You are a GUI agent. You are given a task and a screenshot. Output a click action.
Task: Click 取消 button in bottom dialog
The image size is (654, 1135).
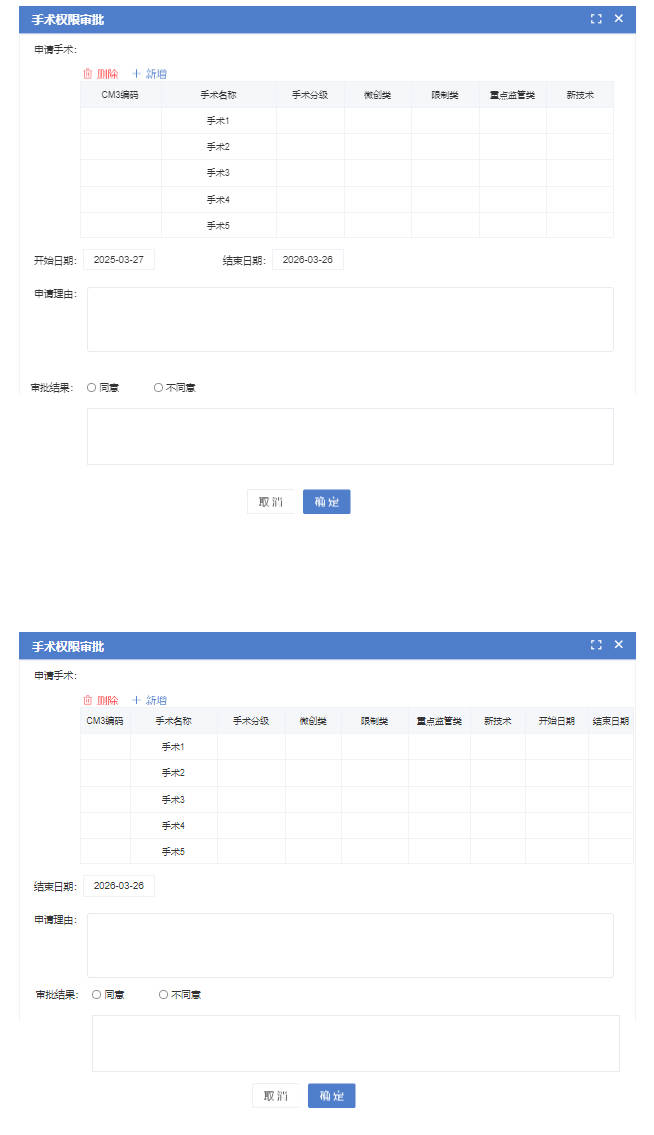coord(276,1095)
